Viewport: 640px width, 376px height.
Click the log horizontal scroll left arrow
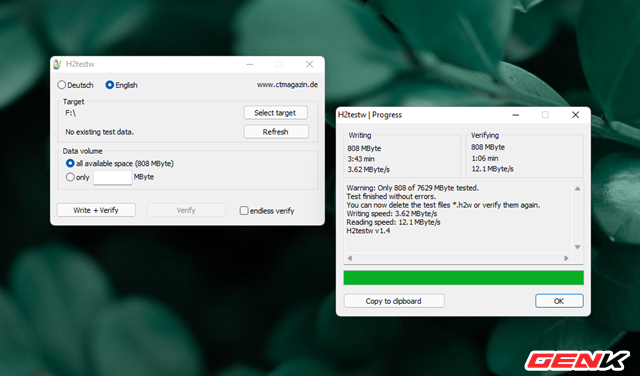[350, 258]
